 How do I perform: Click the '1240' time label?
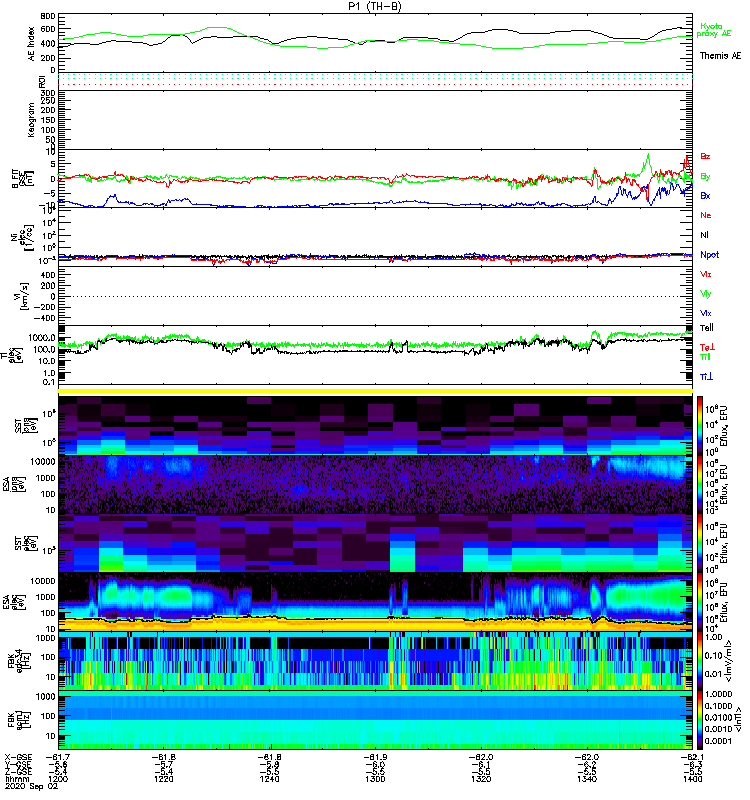(269, 779)
